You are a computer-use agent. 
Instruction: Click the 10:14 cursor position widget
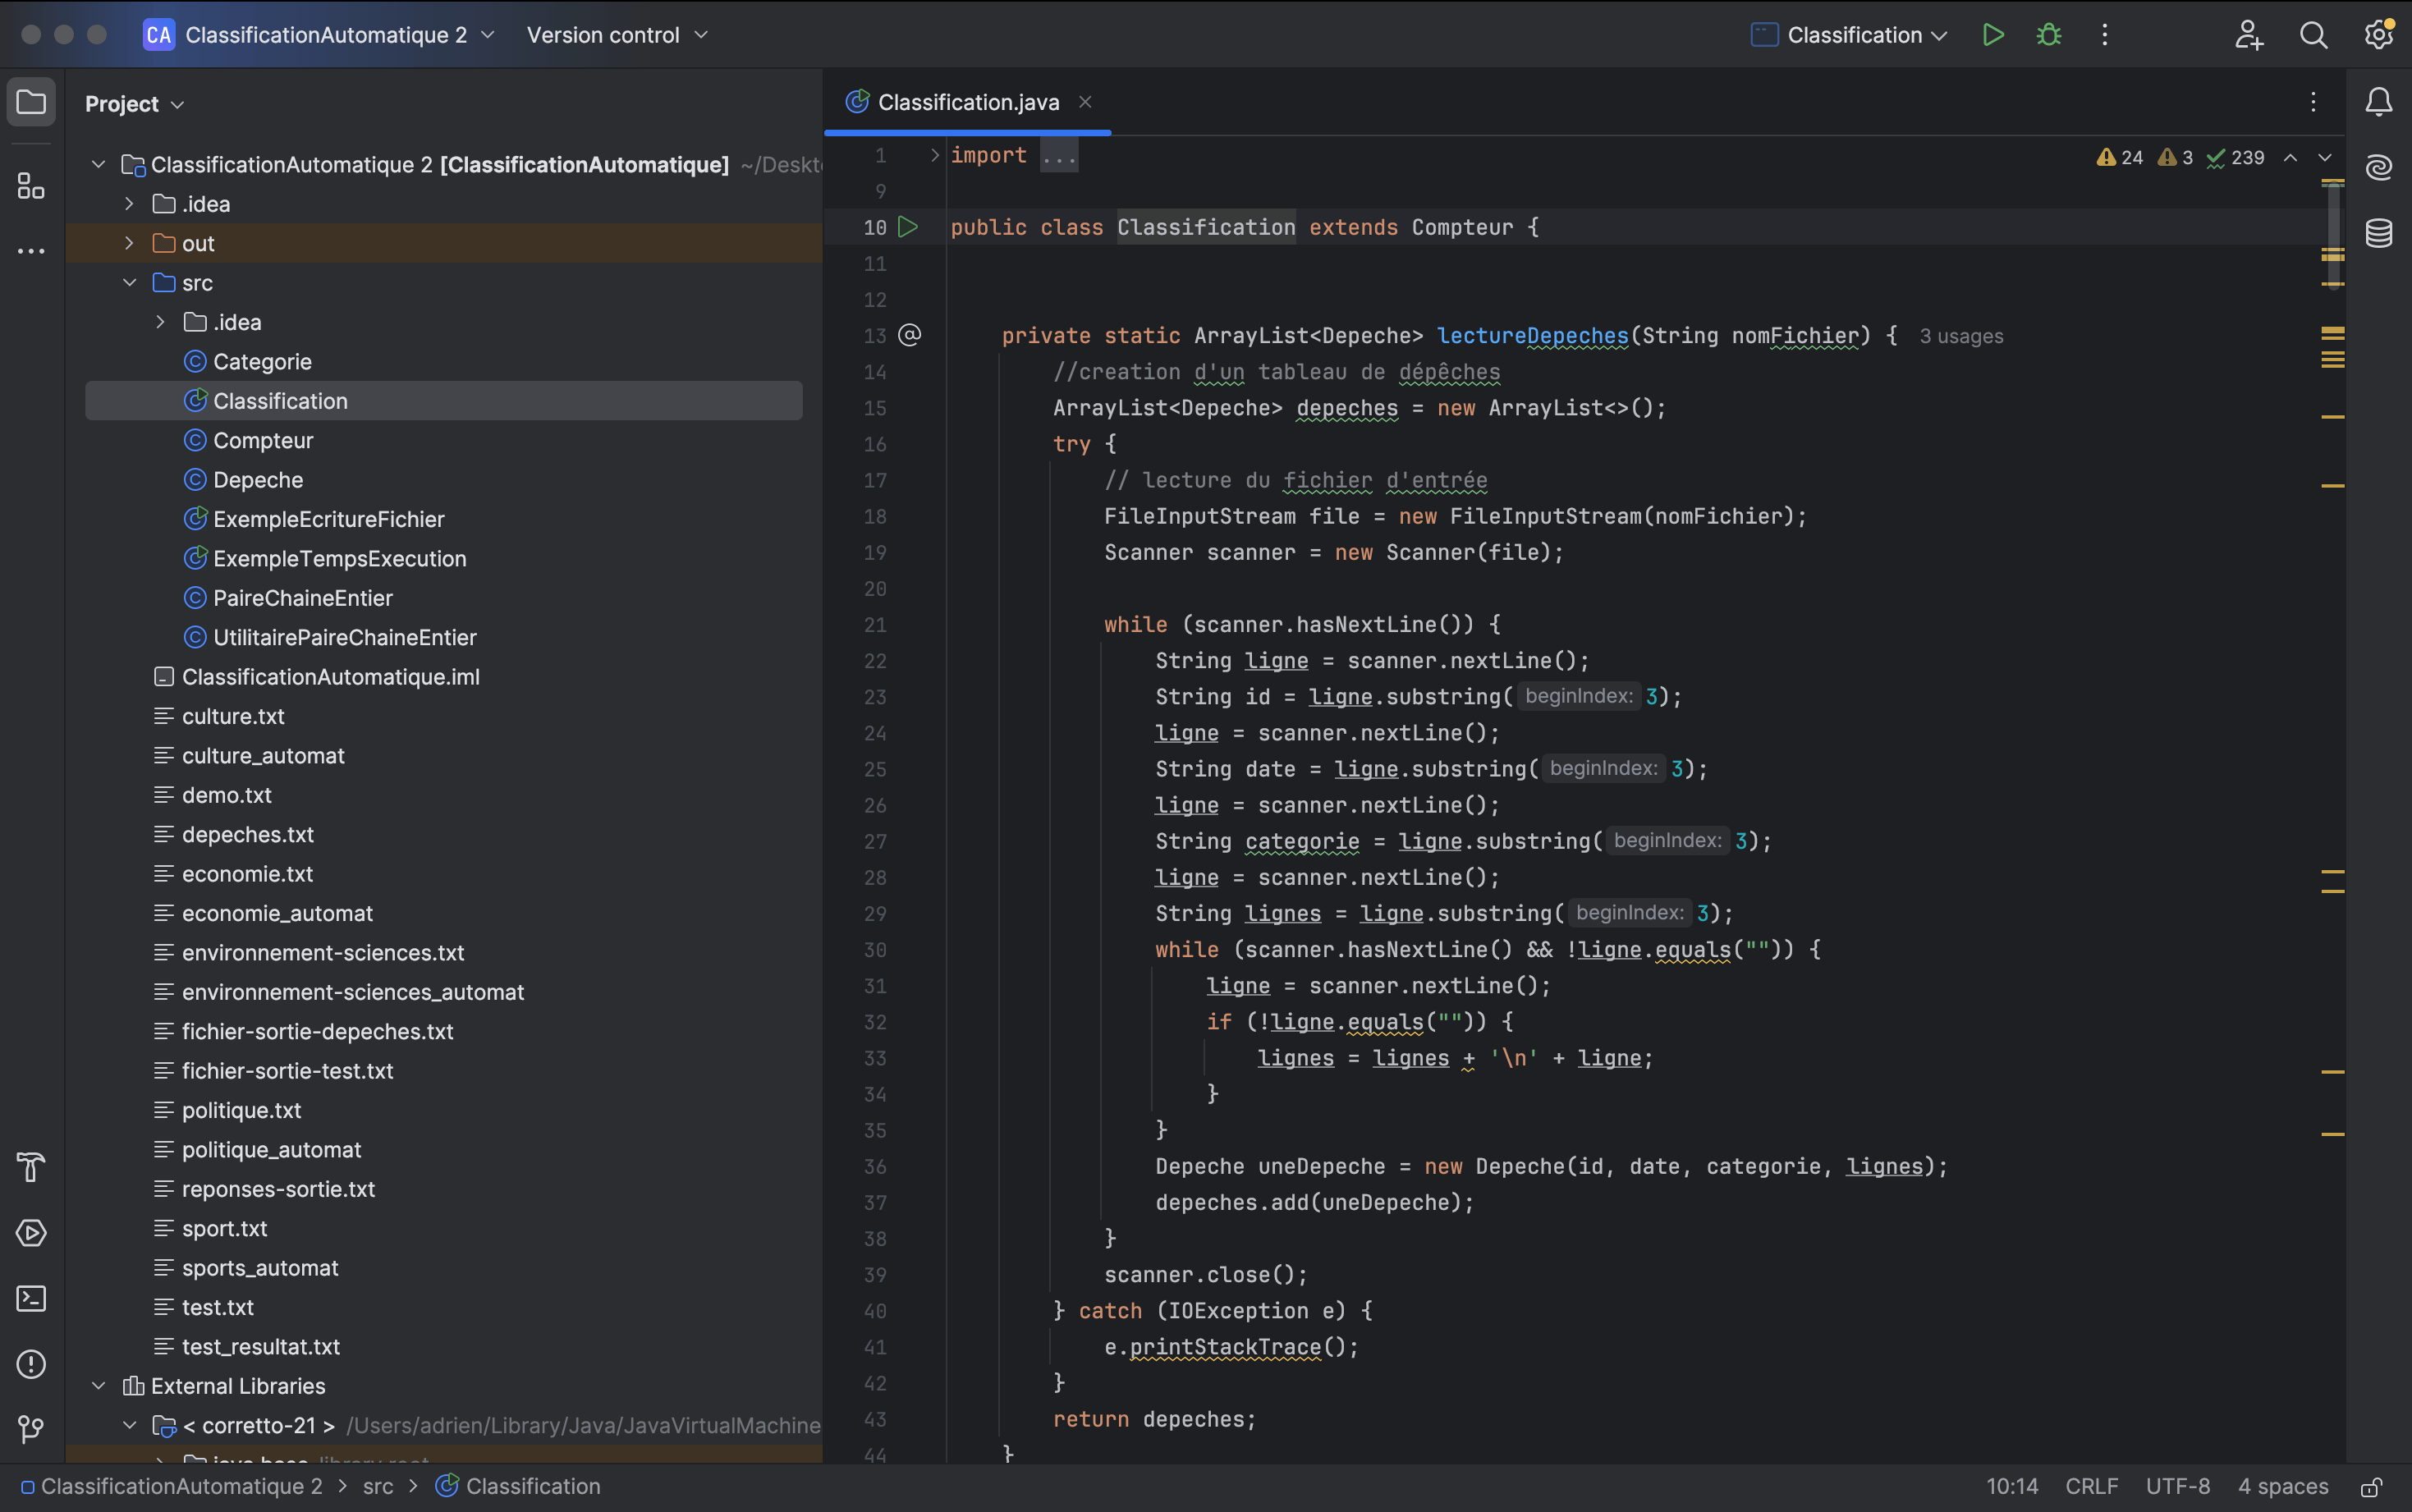2012,1487
